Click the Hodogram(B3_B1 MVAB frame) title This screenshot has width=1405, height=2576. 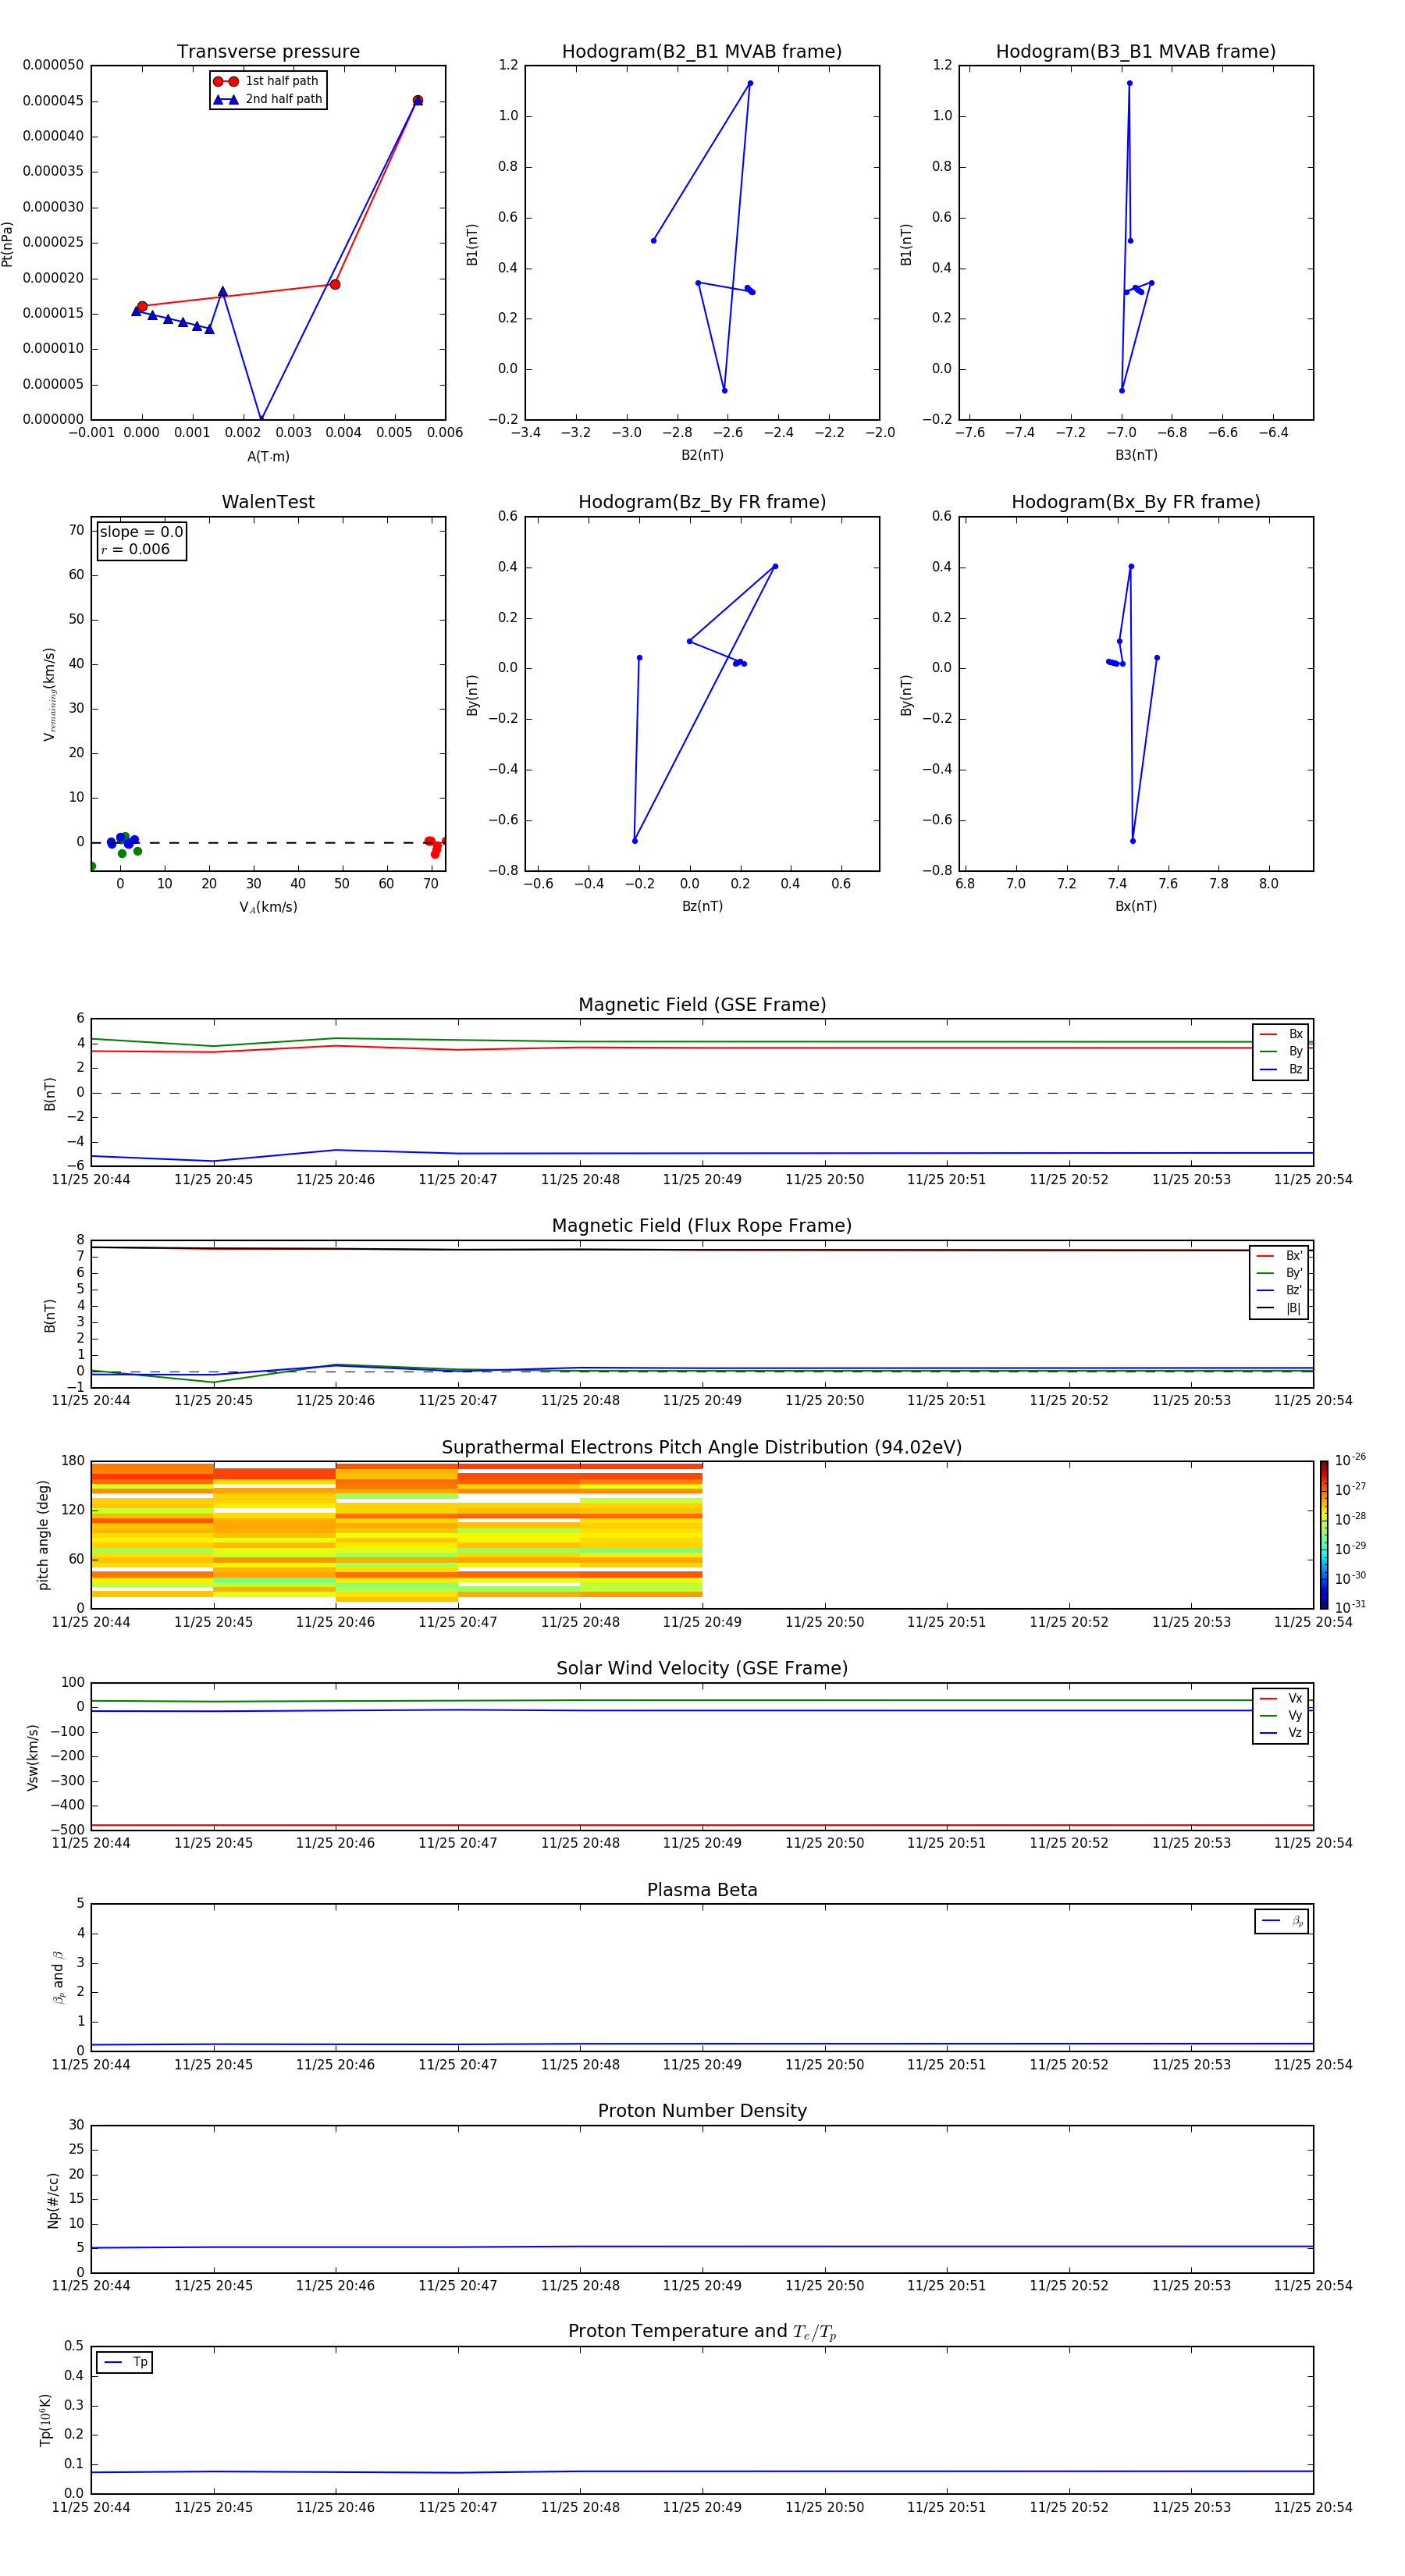(1136, 52)
